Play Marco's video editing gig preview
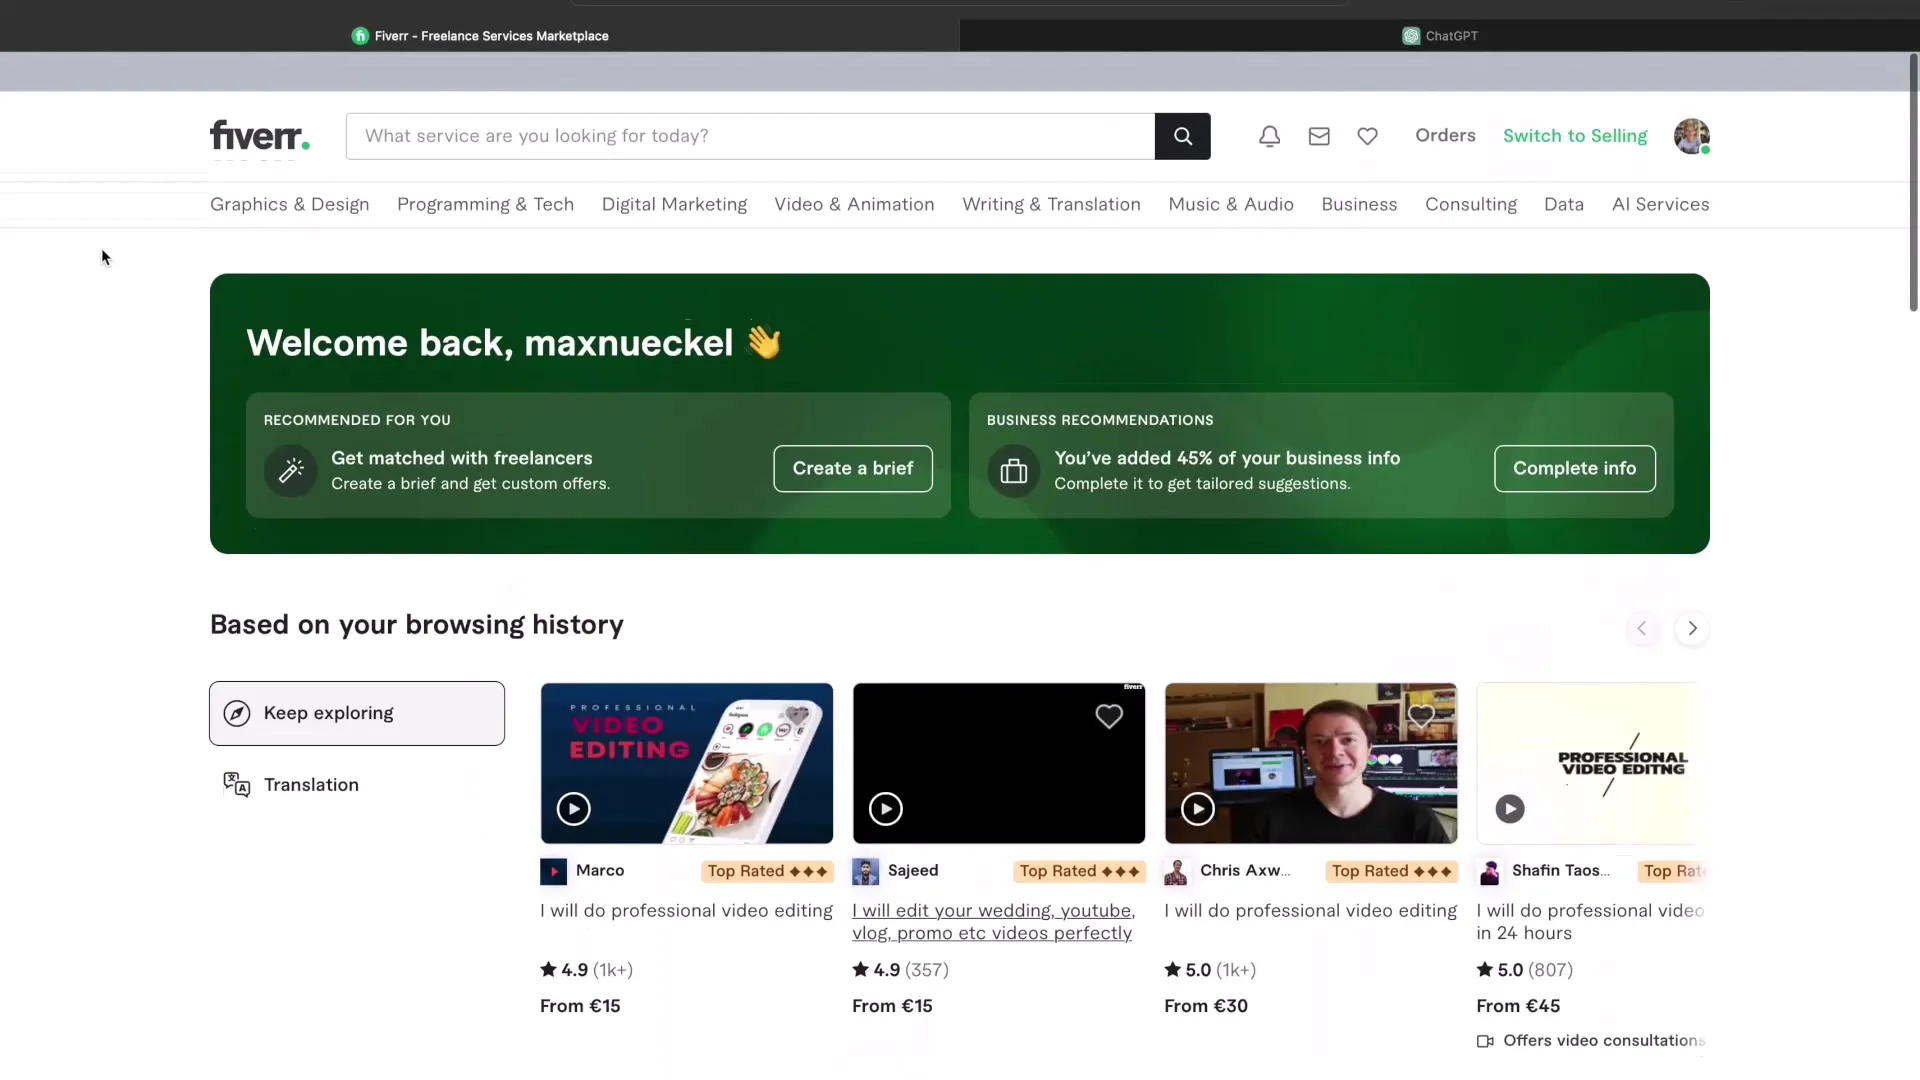 click(x=573, y=808)
